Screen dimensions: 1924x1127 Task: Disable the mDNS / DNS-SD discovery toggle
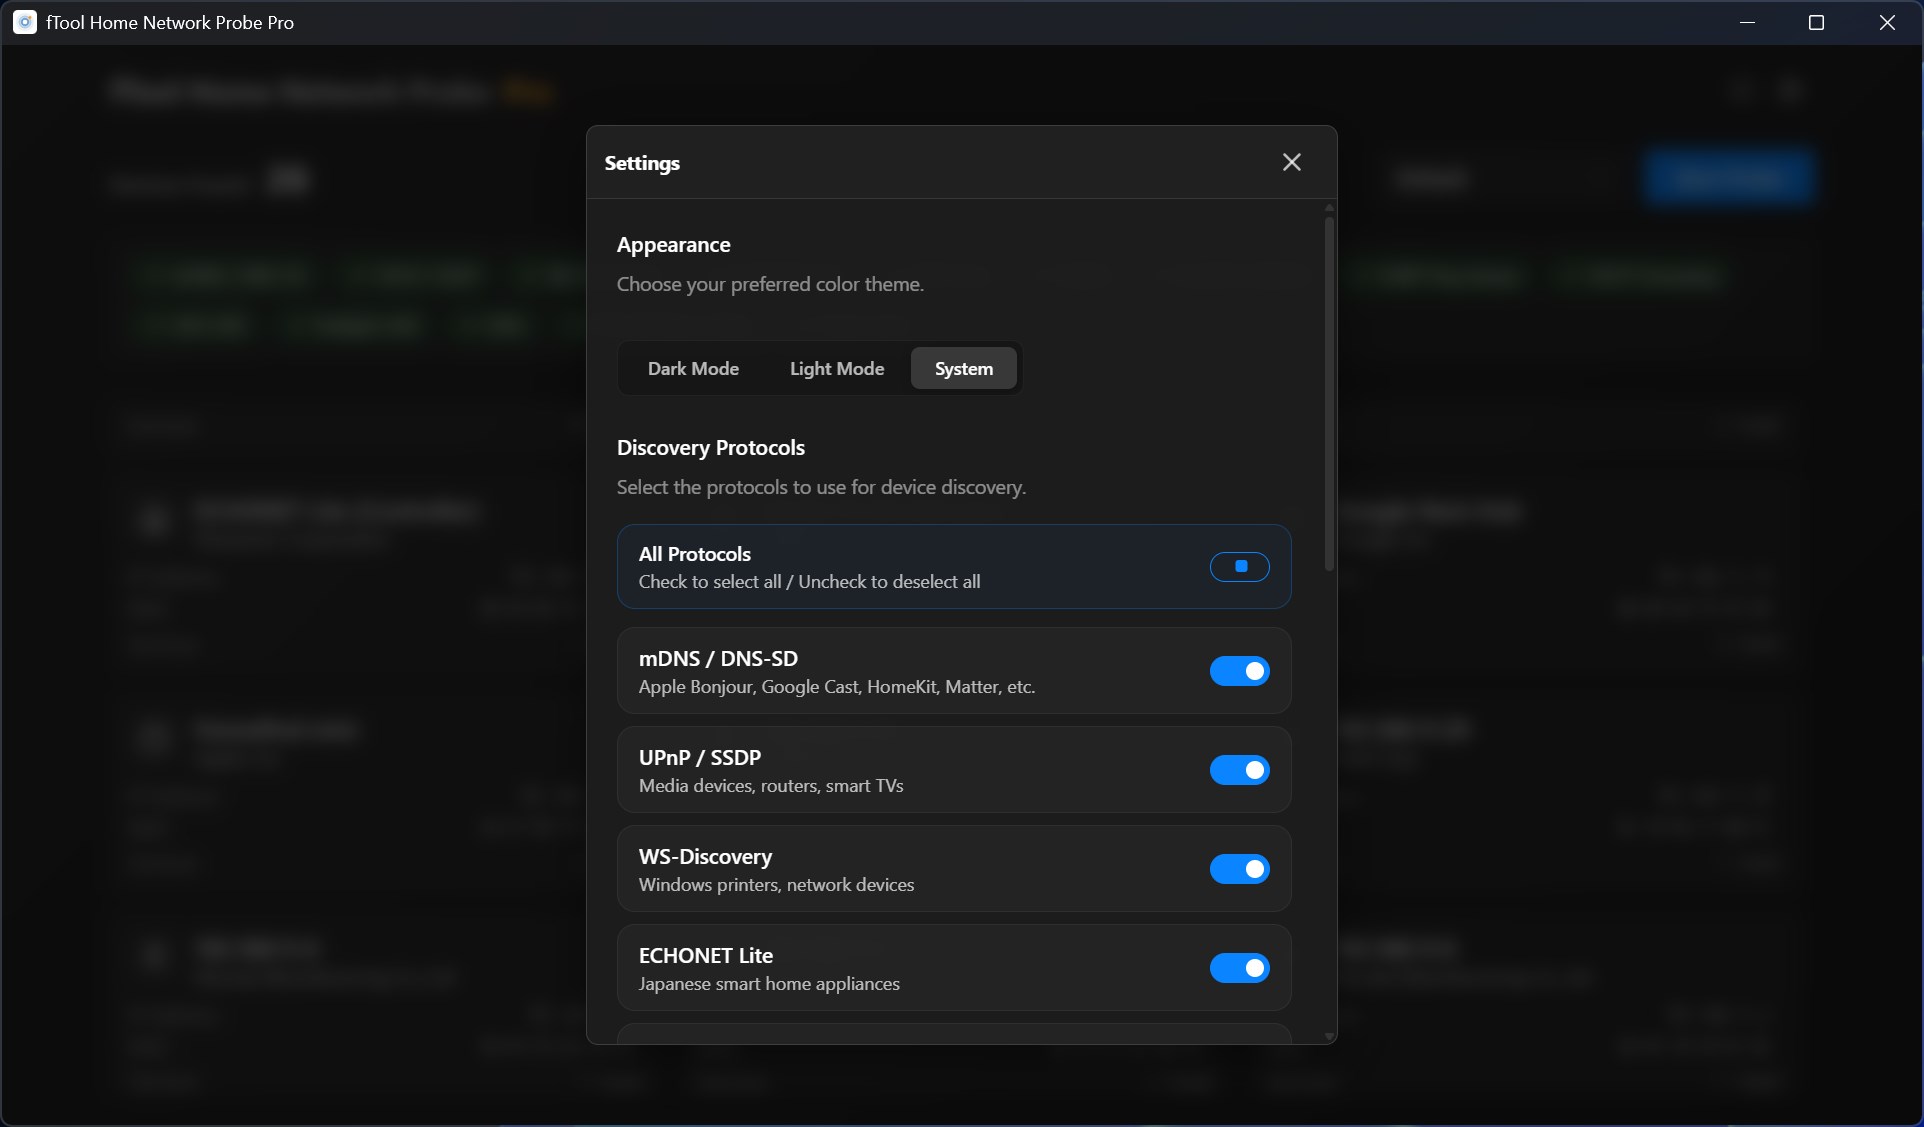pos(1239,671)
